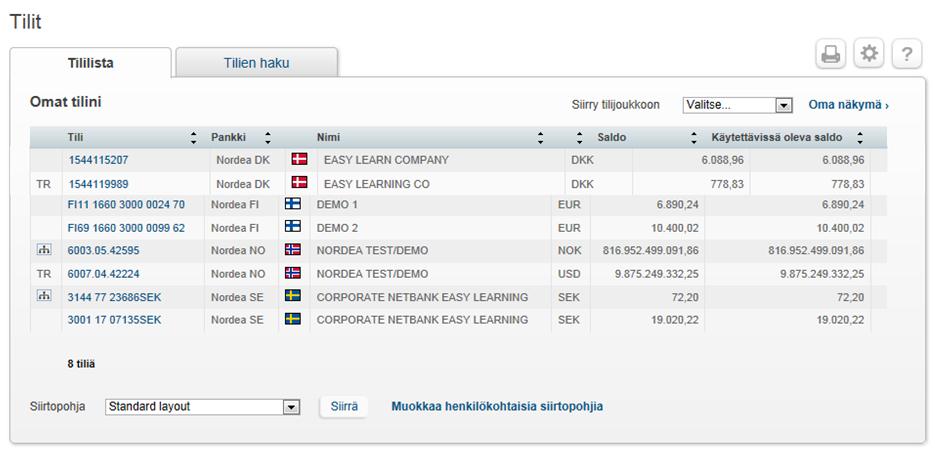
Task: Click the Norwegian flag in the USD account row
Action: (x=293, y=273)
